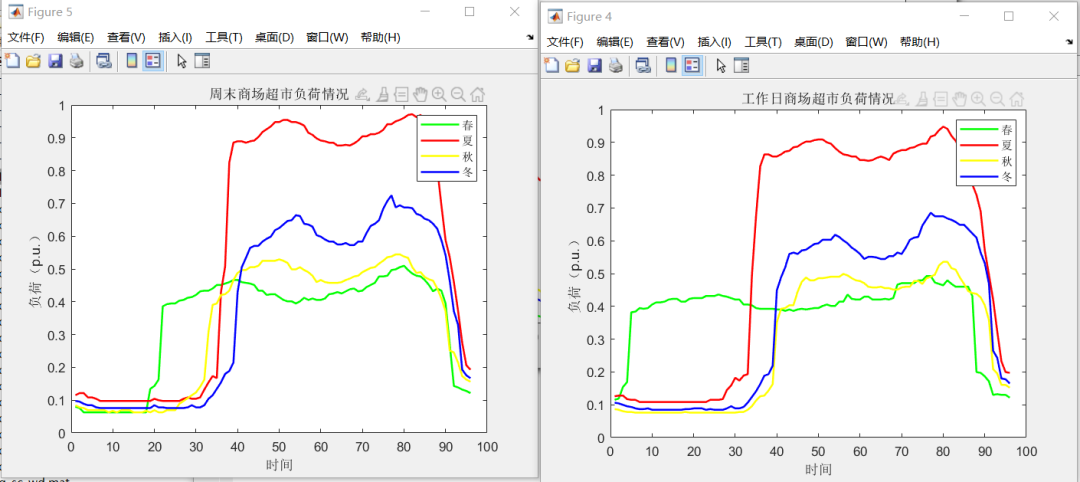Open 文件(F) menu in Figure 4
This screenshot has width=1080, height=482.
(x=565, y=42)
